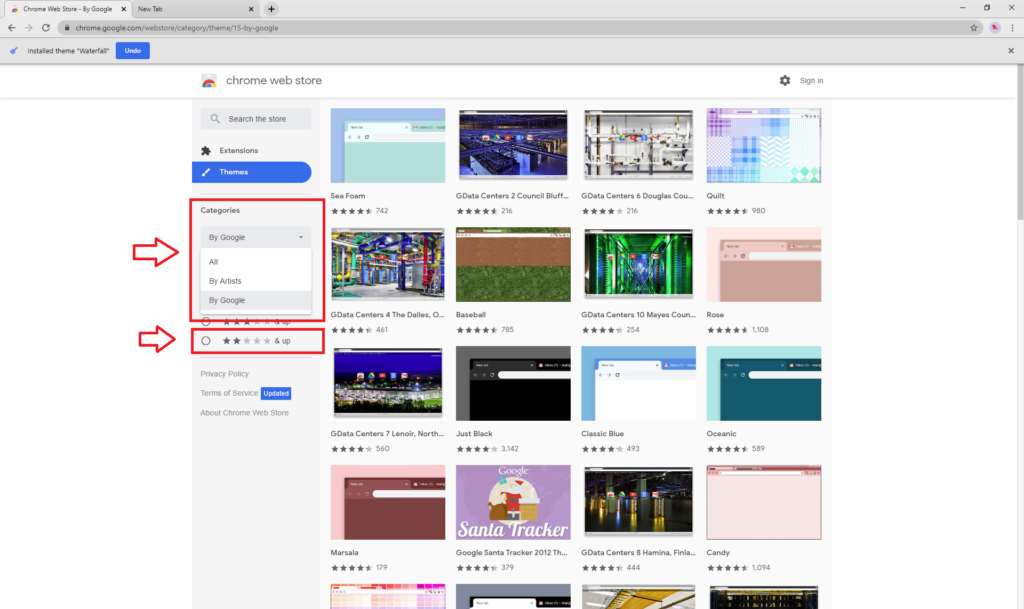The image size is (1024, 609).
Task: Click the Sign in link
Action: (811, 81)
